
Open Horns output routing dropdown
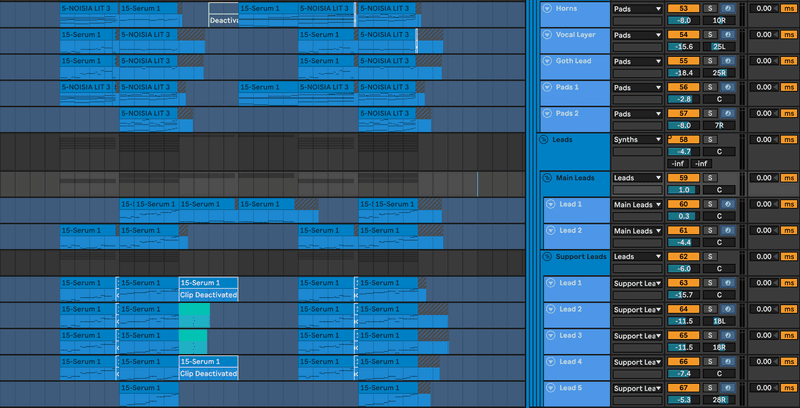[x=637, y=9]
